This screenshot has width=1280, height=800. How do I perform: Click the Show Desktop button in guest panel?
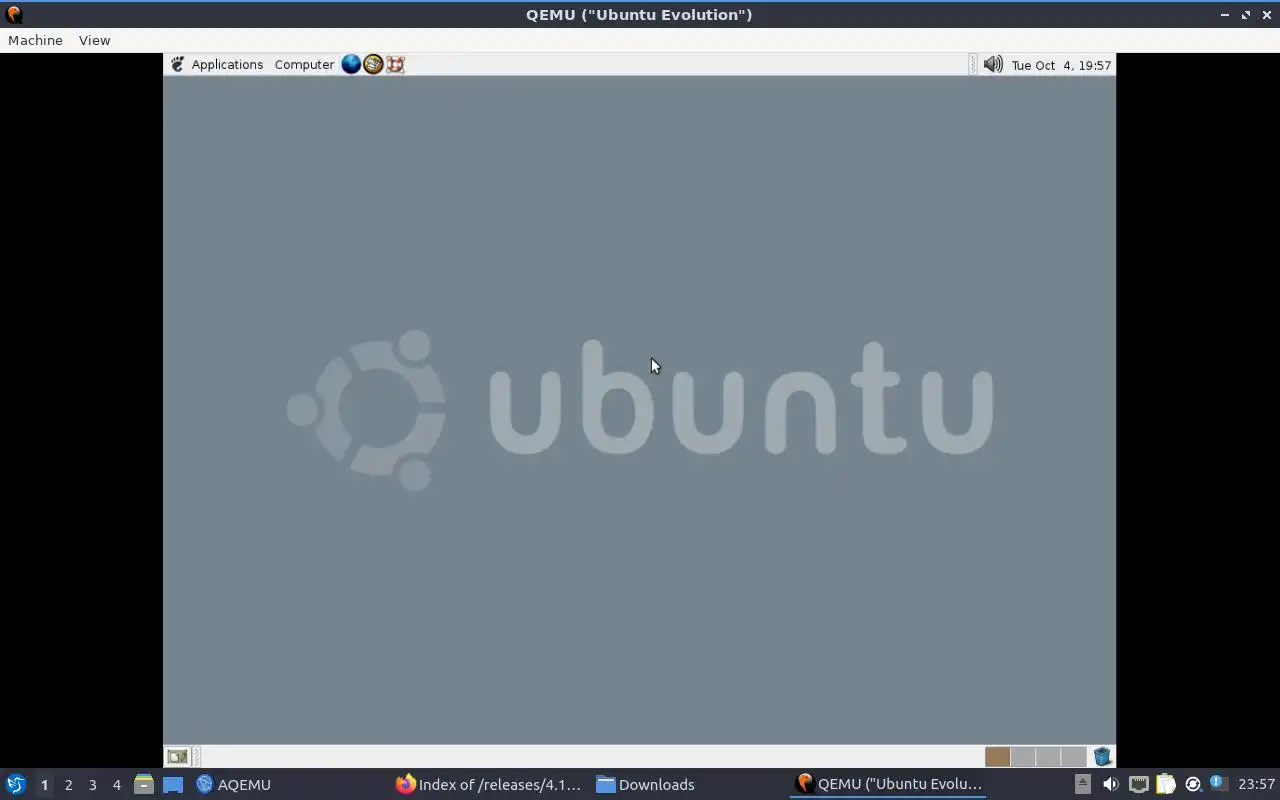177,757
